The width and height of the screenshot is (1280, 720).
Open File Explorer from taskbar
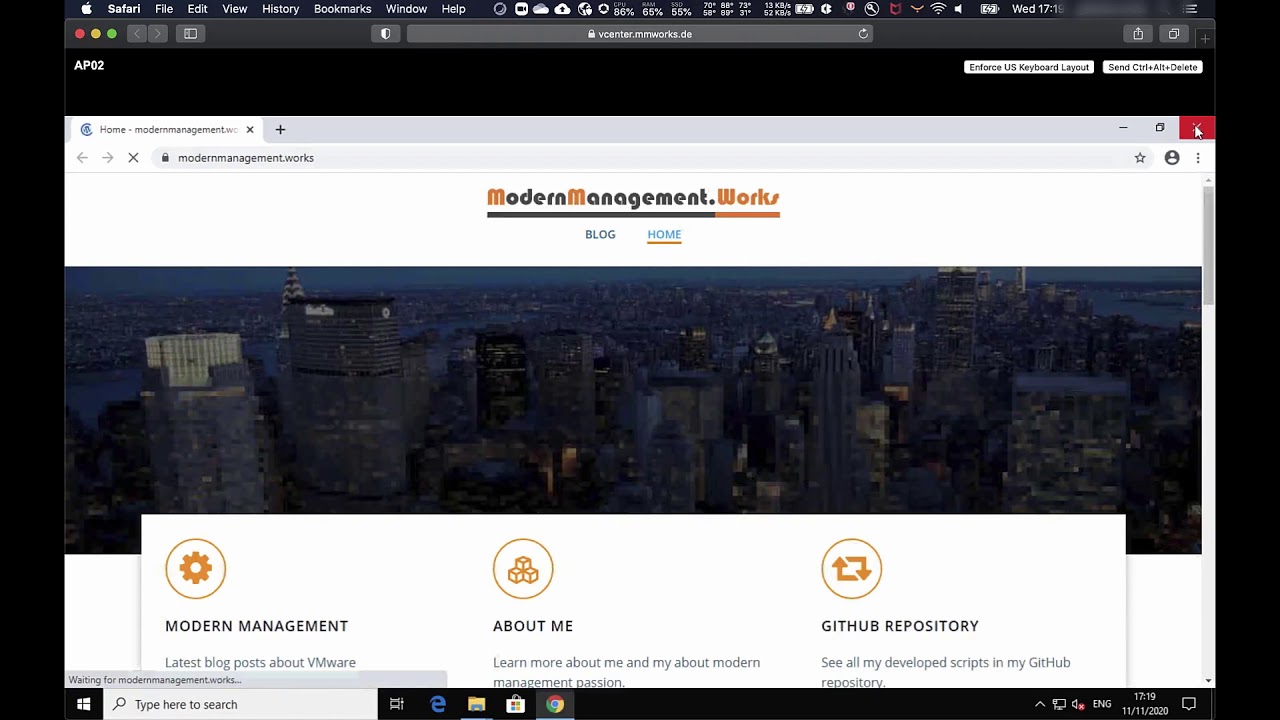477,704
